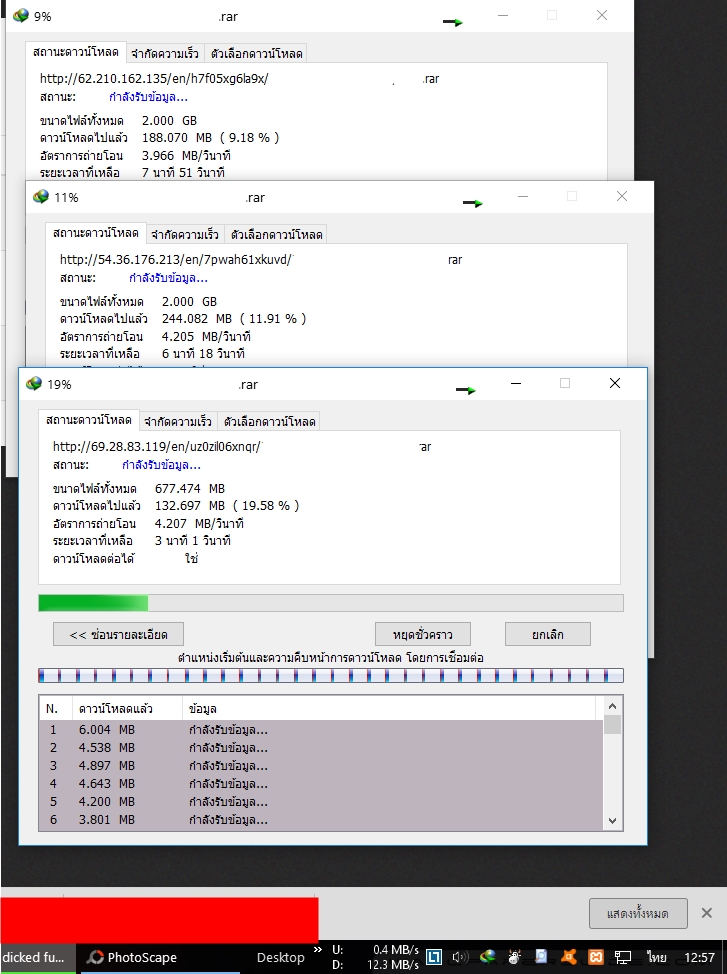This screenshot has height=974, width=727.
Task: Click the URL http://69.28.83.119/en/uz0zil06xnqr/
Action: click(158, 447)
